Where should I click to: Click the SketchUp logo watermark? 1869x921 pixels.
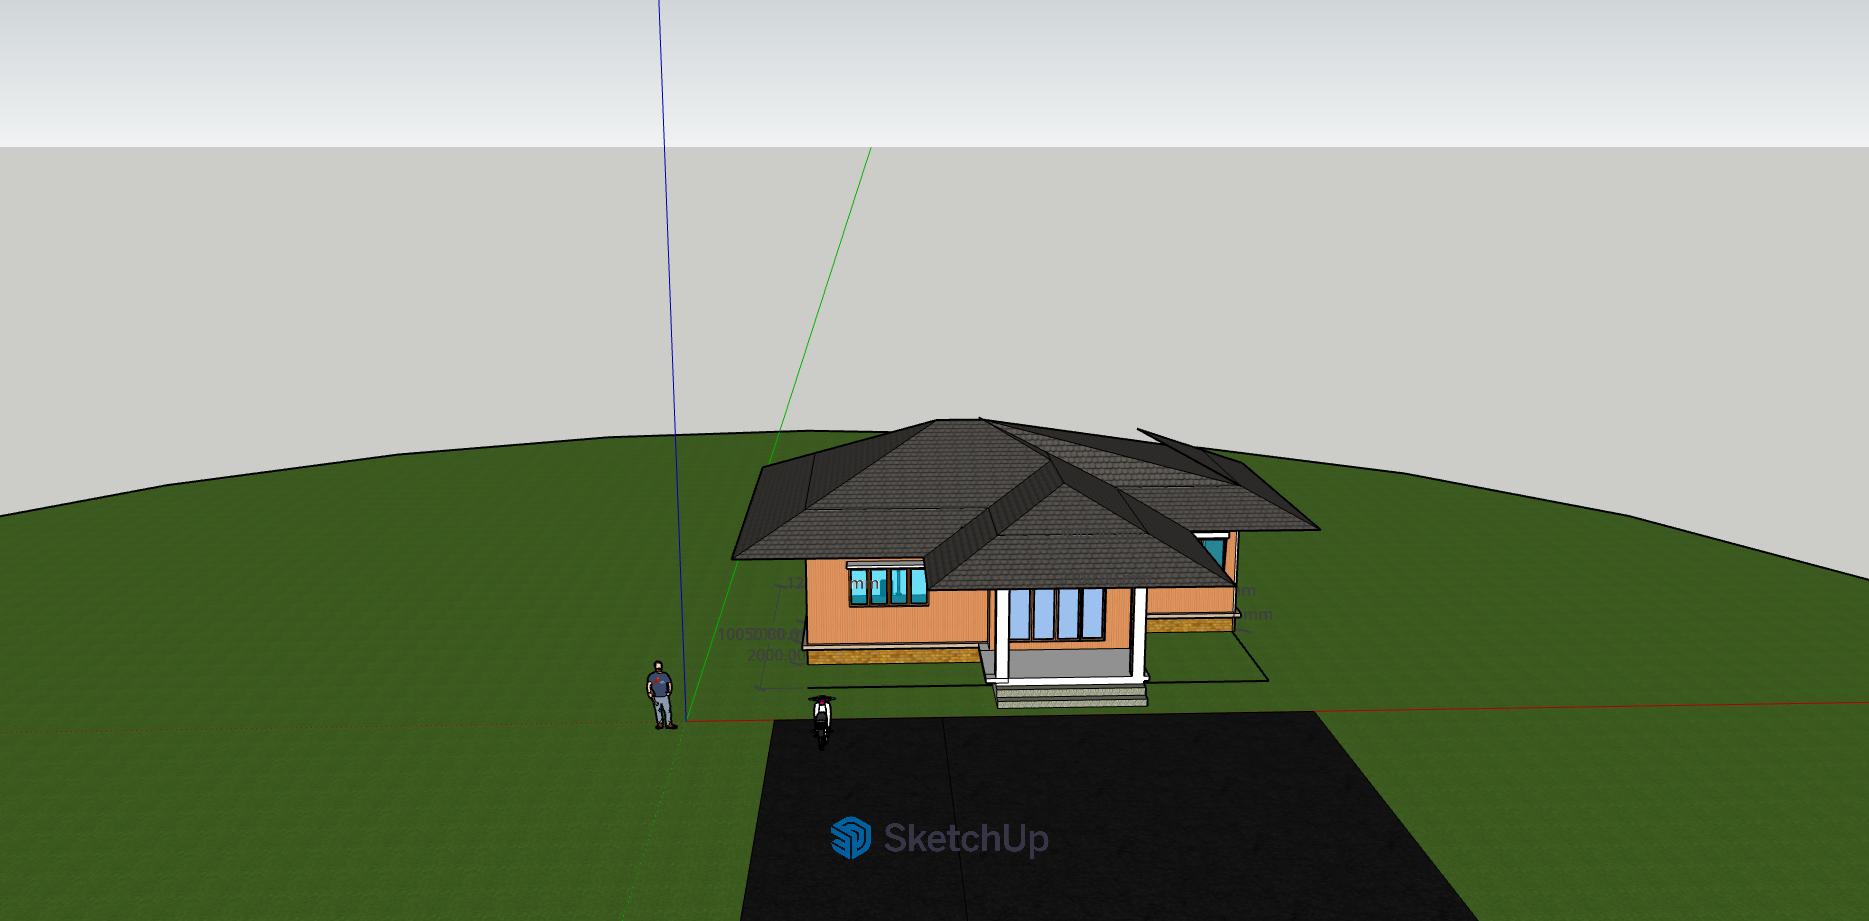click(x=939, y=838)
